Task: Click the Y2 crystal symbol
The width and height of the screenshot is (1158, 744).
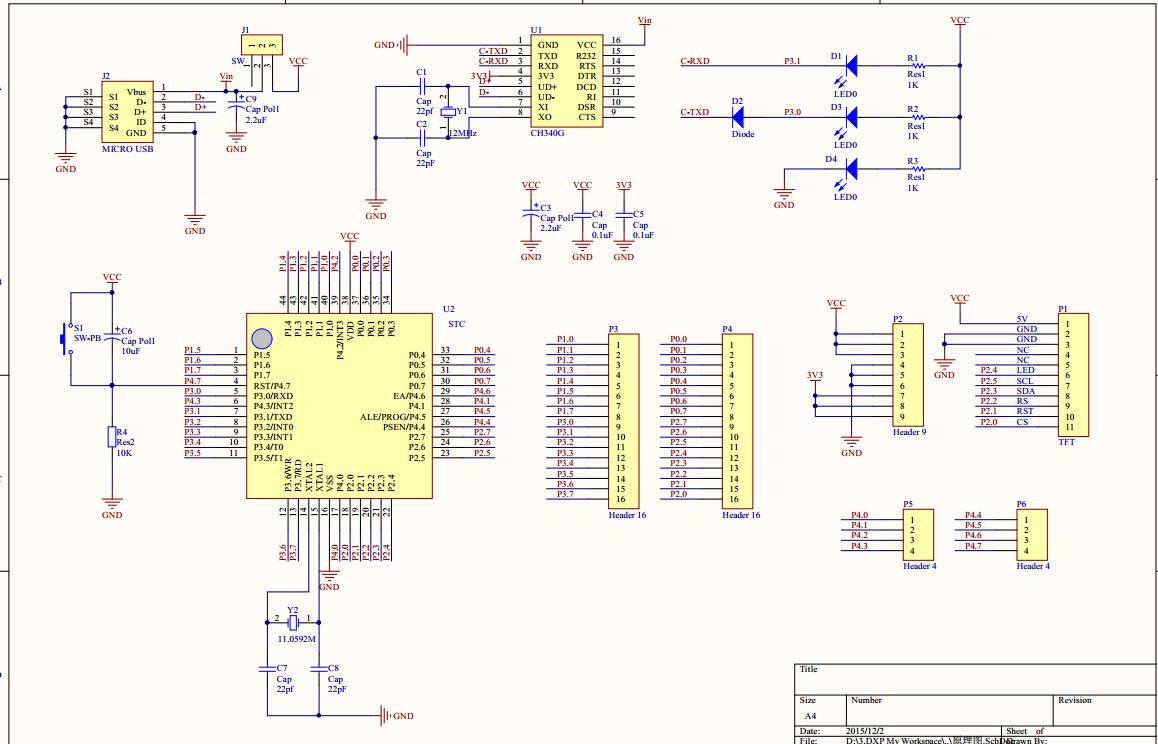Action: point(293,623)
